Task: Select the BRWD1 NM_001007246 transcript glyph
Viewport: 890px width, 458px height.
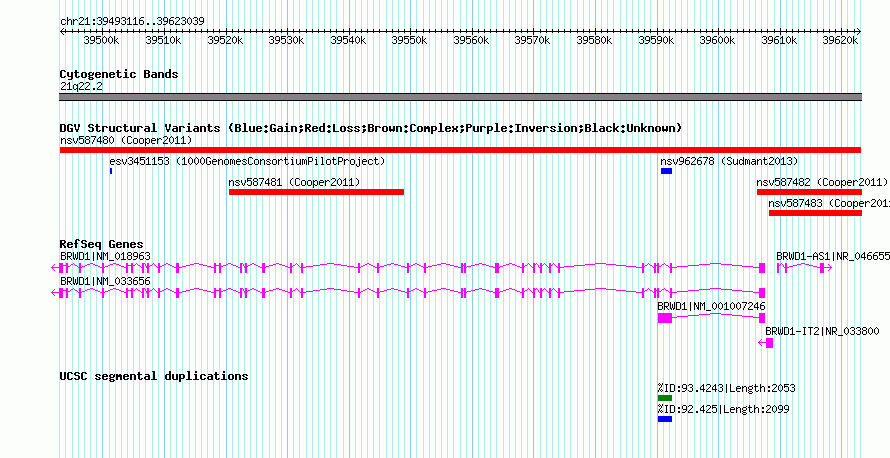Action: pos(711,318)
